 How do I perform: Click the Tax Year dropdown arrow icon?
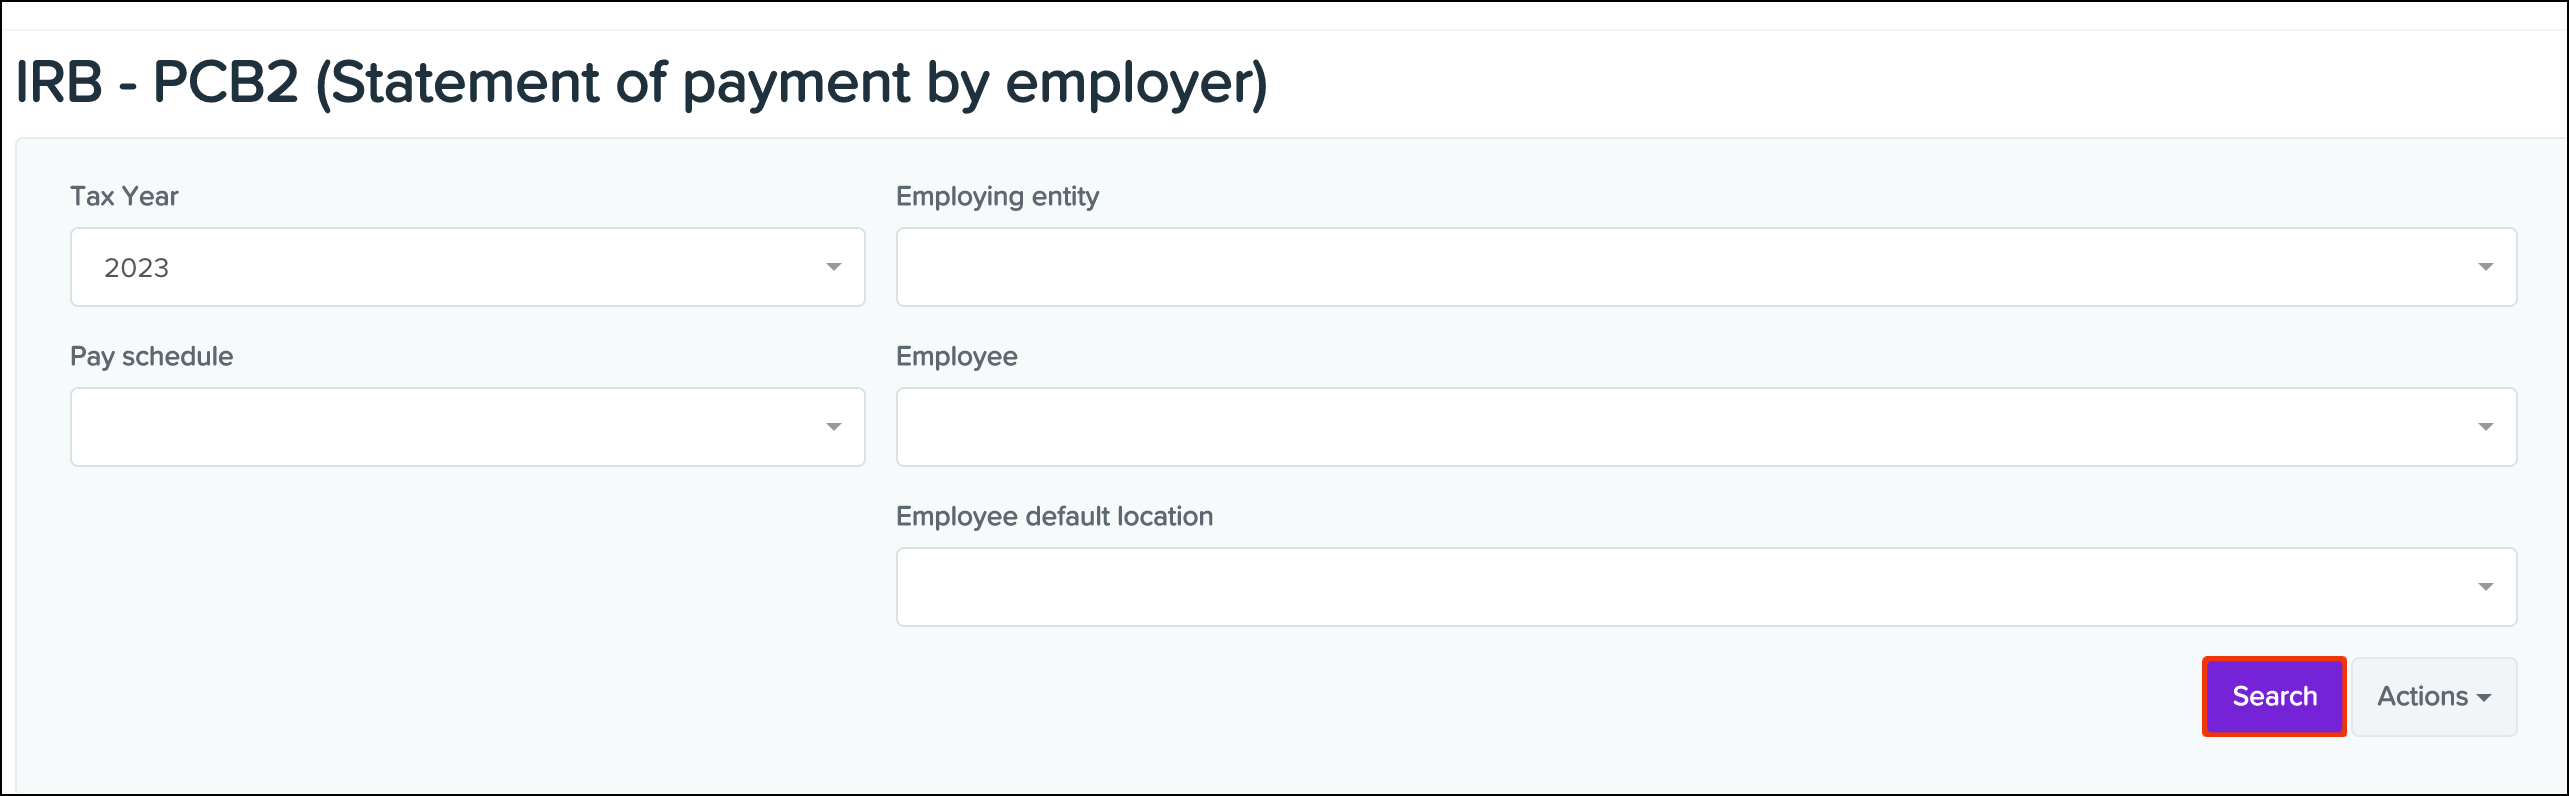(x=833, y=267)
